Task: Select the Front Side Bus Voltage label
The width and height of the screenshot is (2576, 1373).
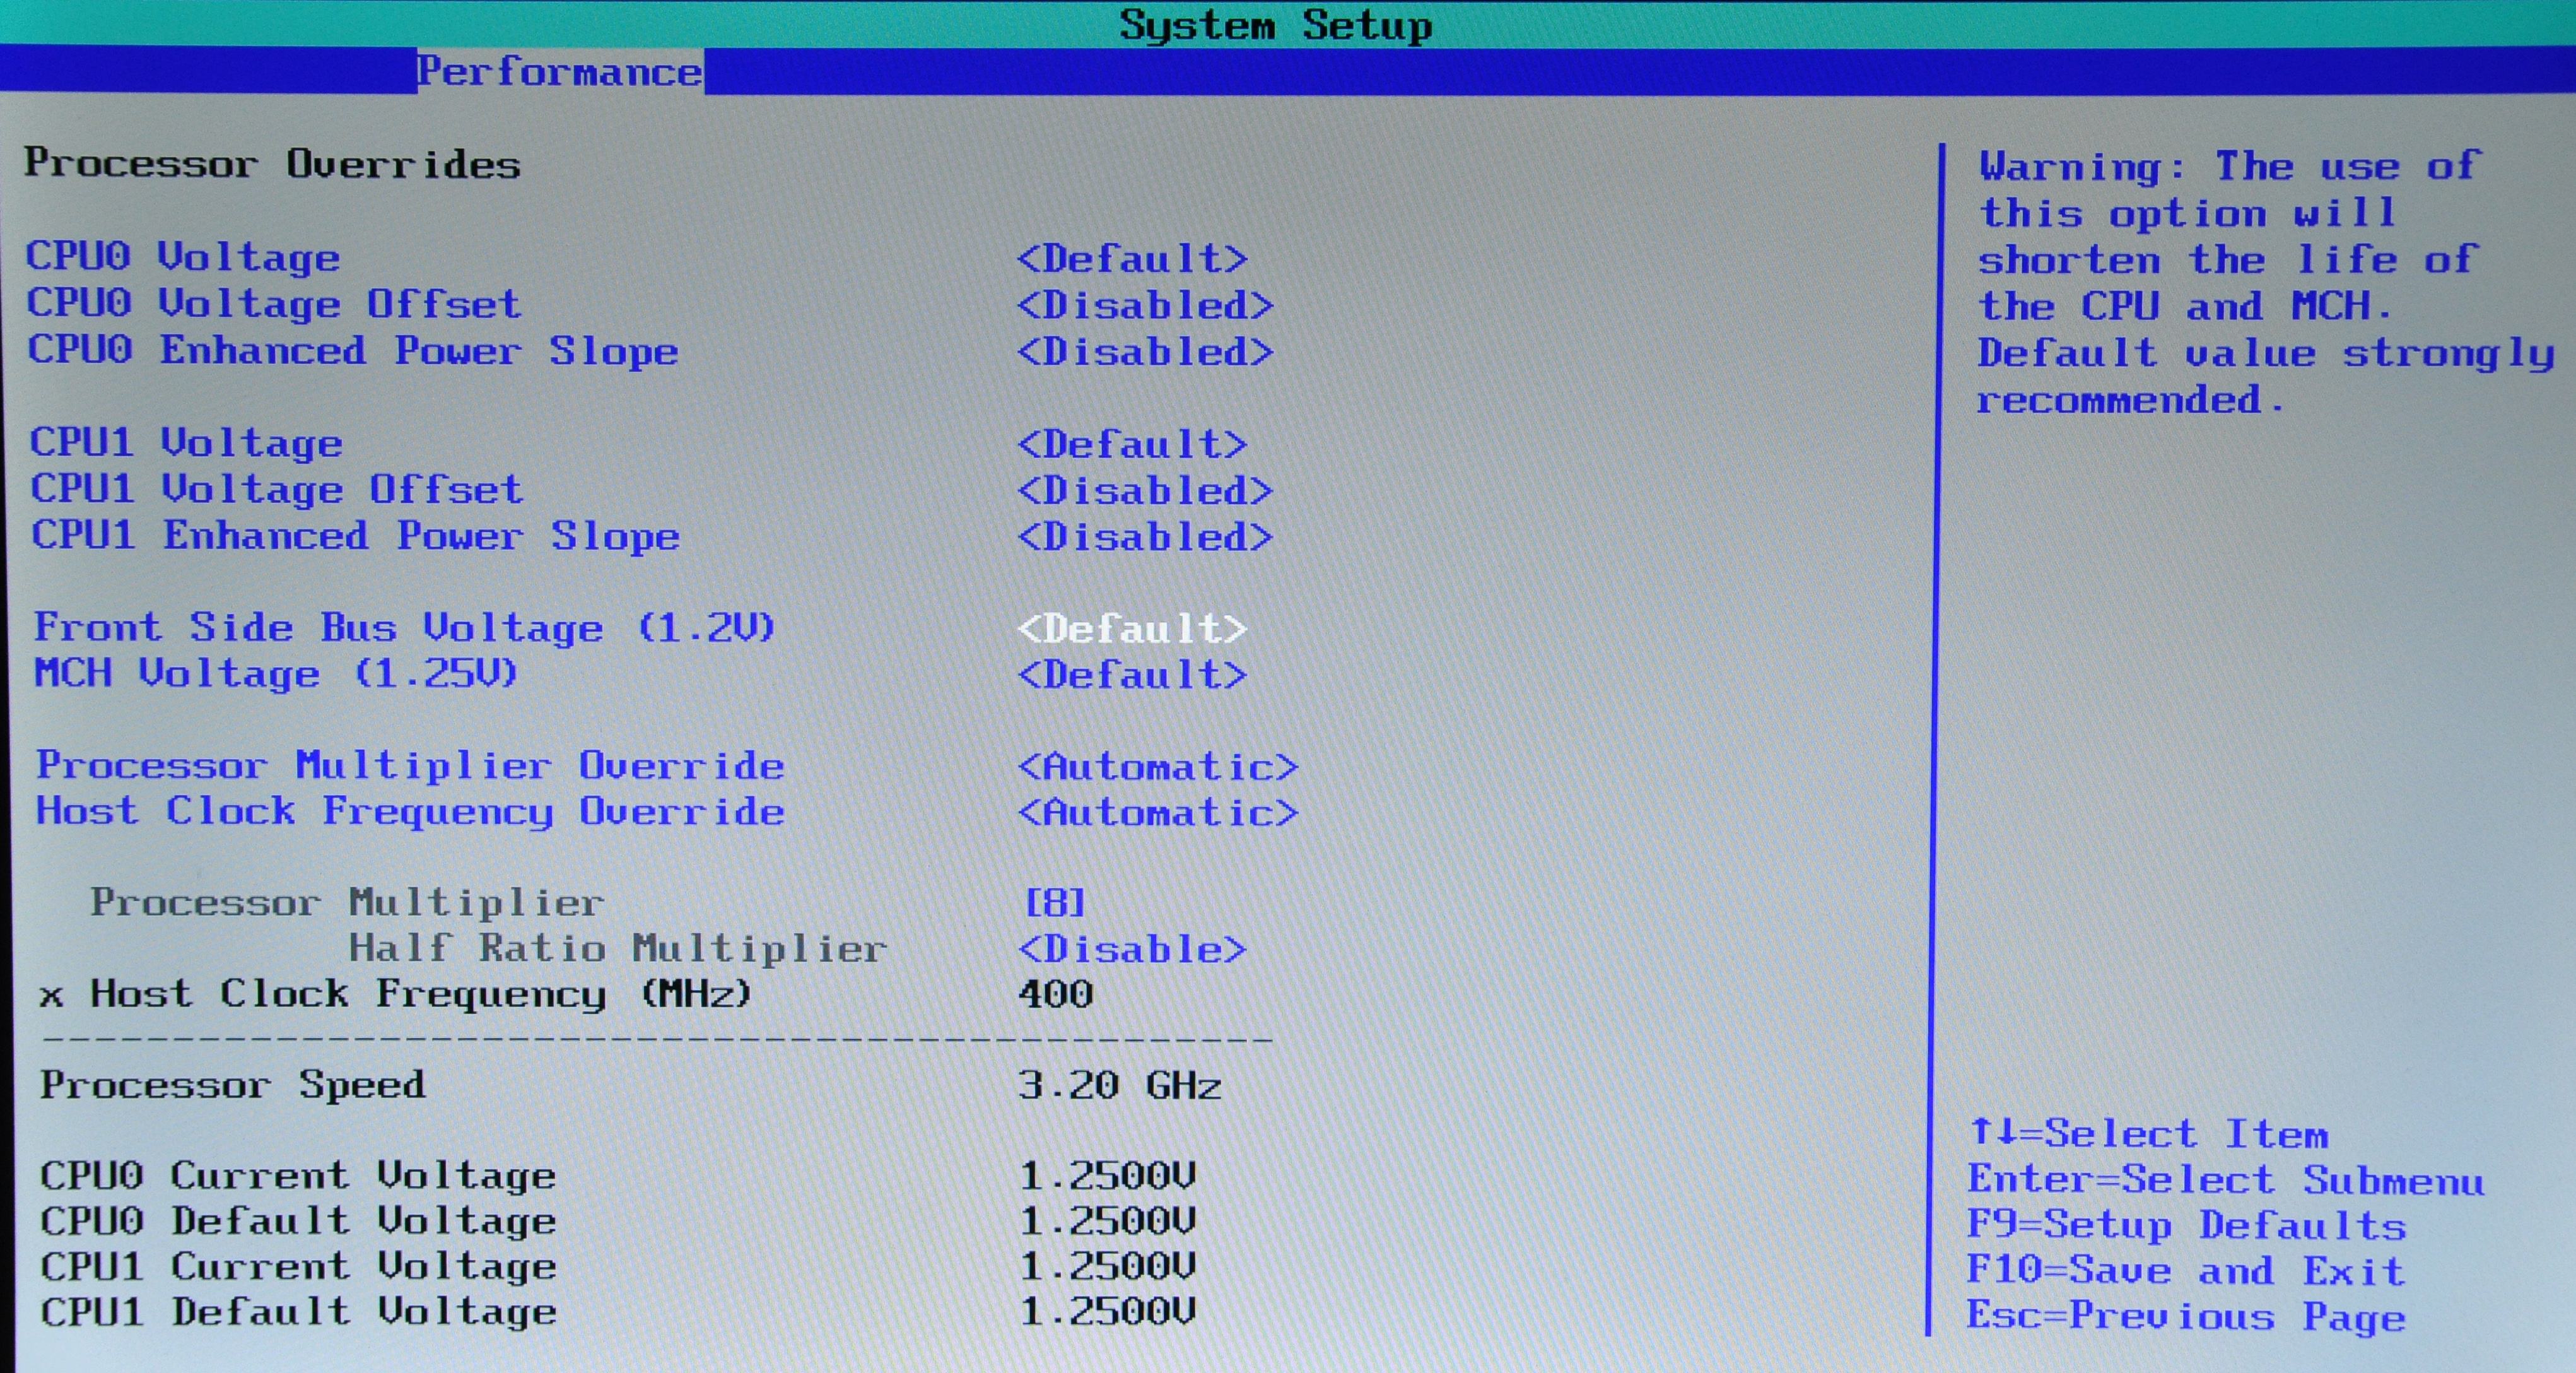Action: pyautogui.click(x=404, y=628)
